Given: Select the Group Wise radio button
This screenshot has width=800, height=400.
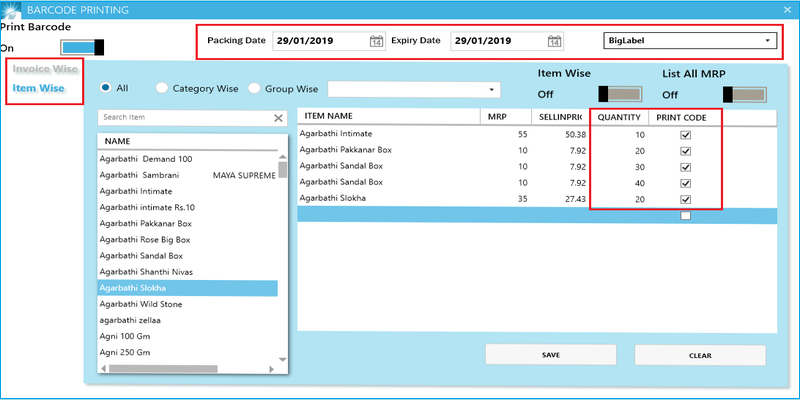Looking at the screenshot, I should pyautogui.click(x=254, y=89).
